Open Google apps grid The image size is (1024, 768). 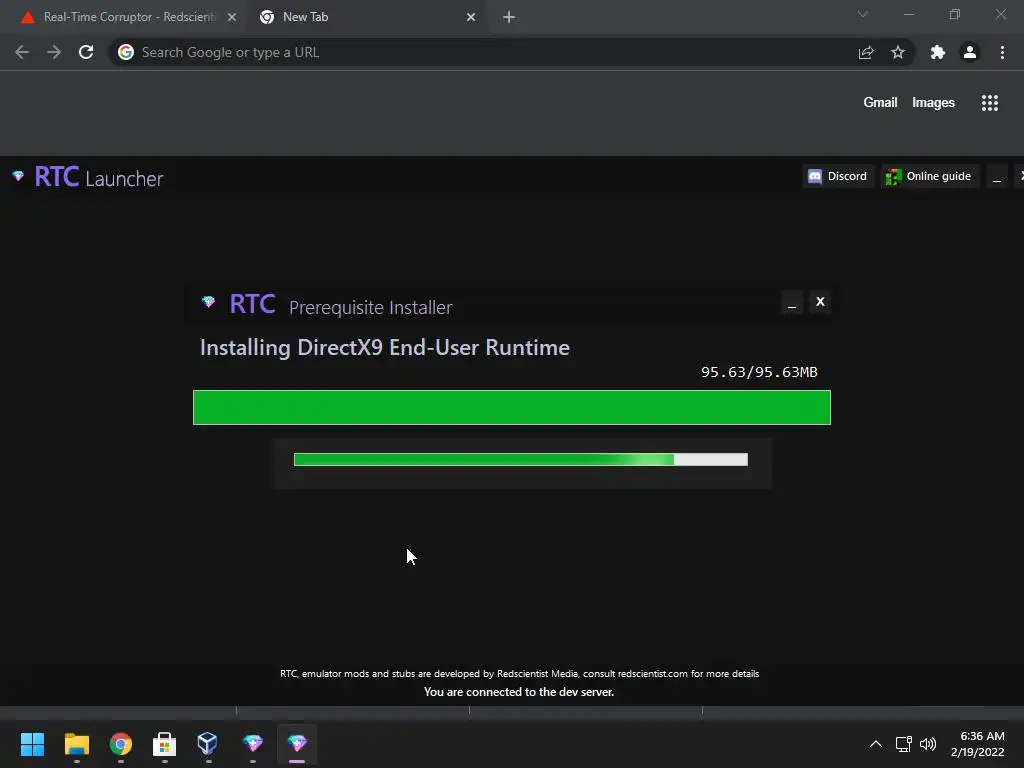(x=989, y=103)
